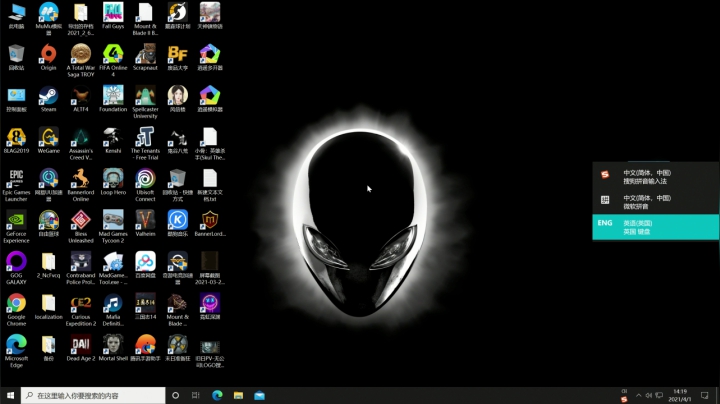Open the WeGame shortcut

pos(48,140)
